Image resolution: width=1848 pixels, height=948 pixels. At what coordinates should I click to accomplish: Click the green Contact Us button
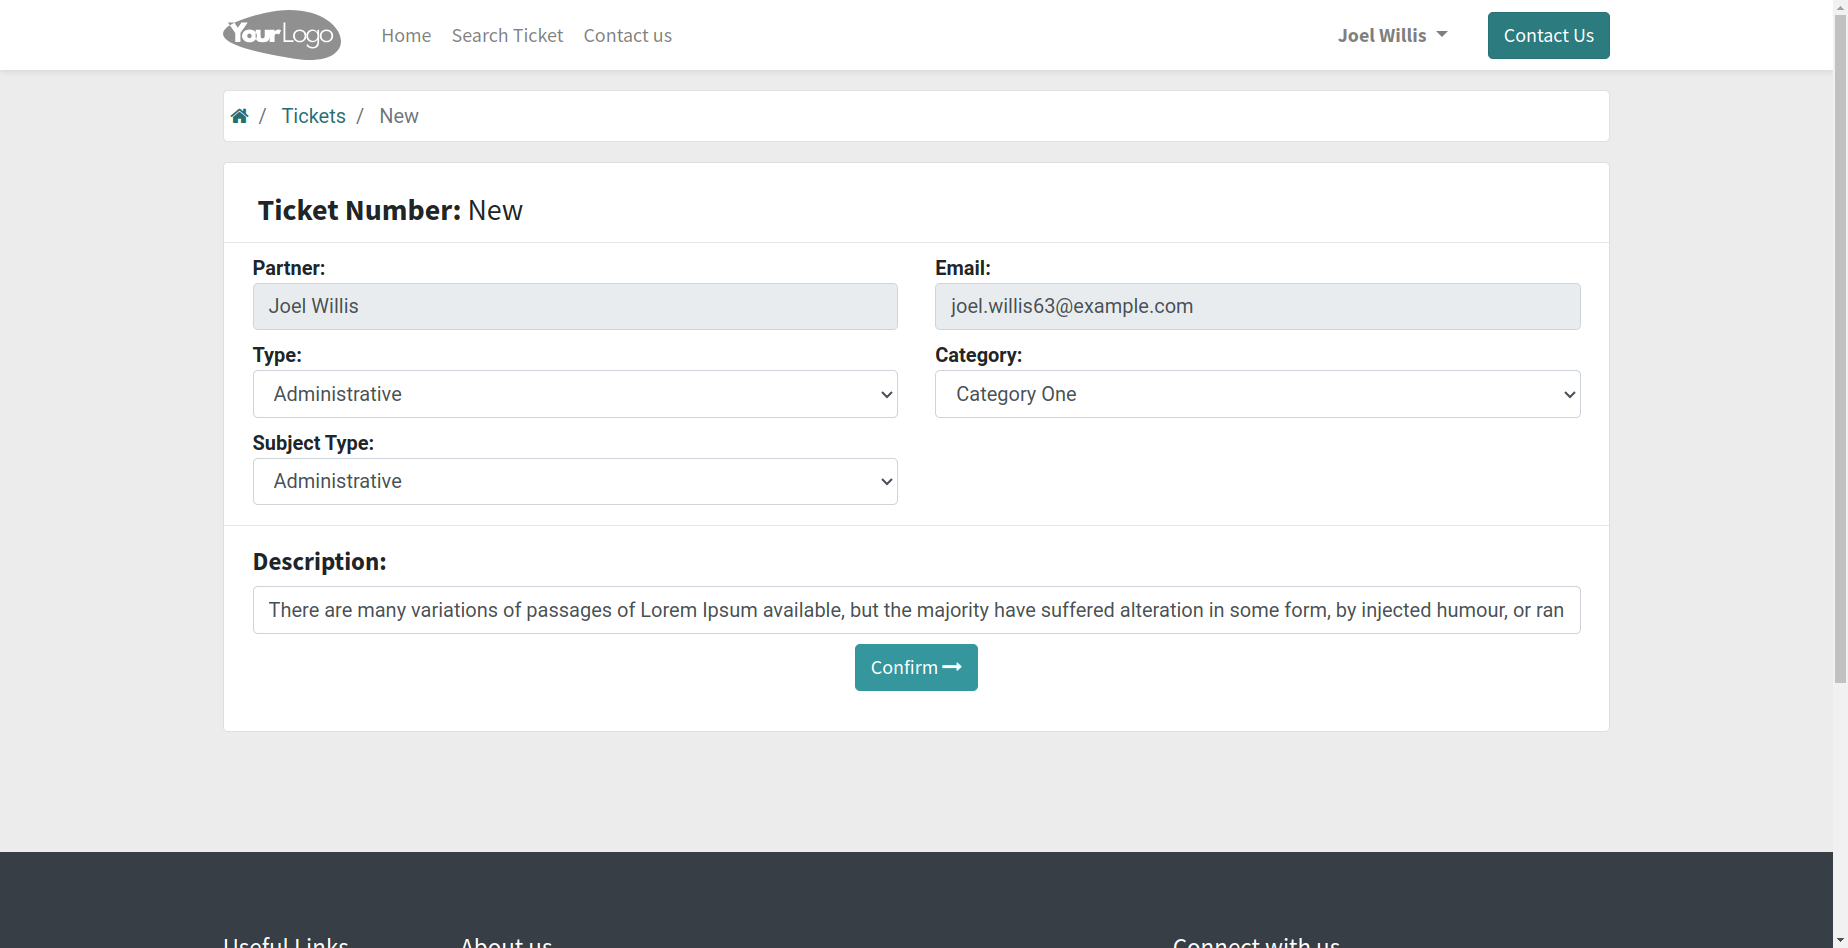click(x=1548, y=35)
